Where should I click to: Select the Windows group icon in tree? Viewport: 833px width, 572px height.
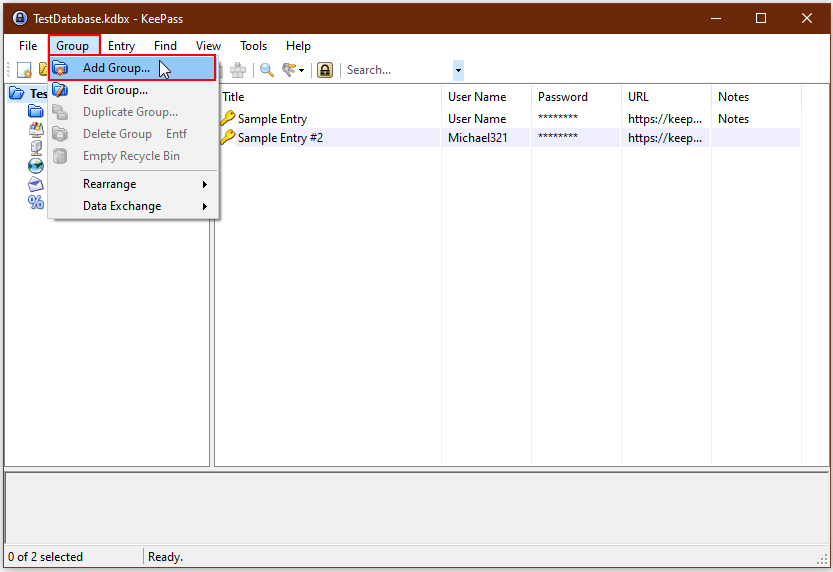[36, 130]
